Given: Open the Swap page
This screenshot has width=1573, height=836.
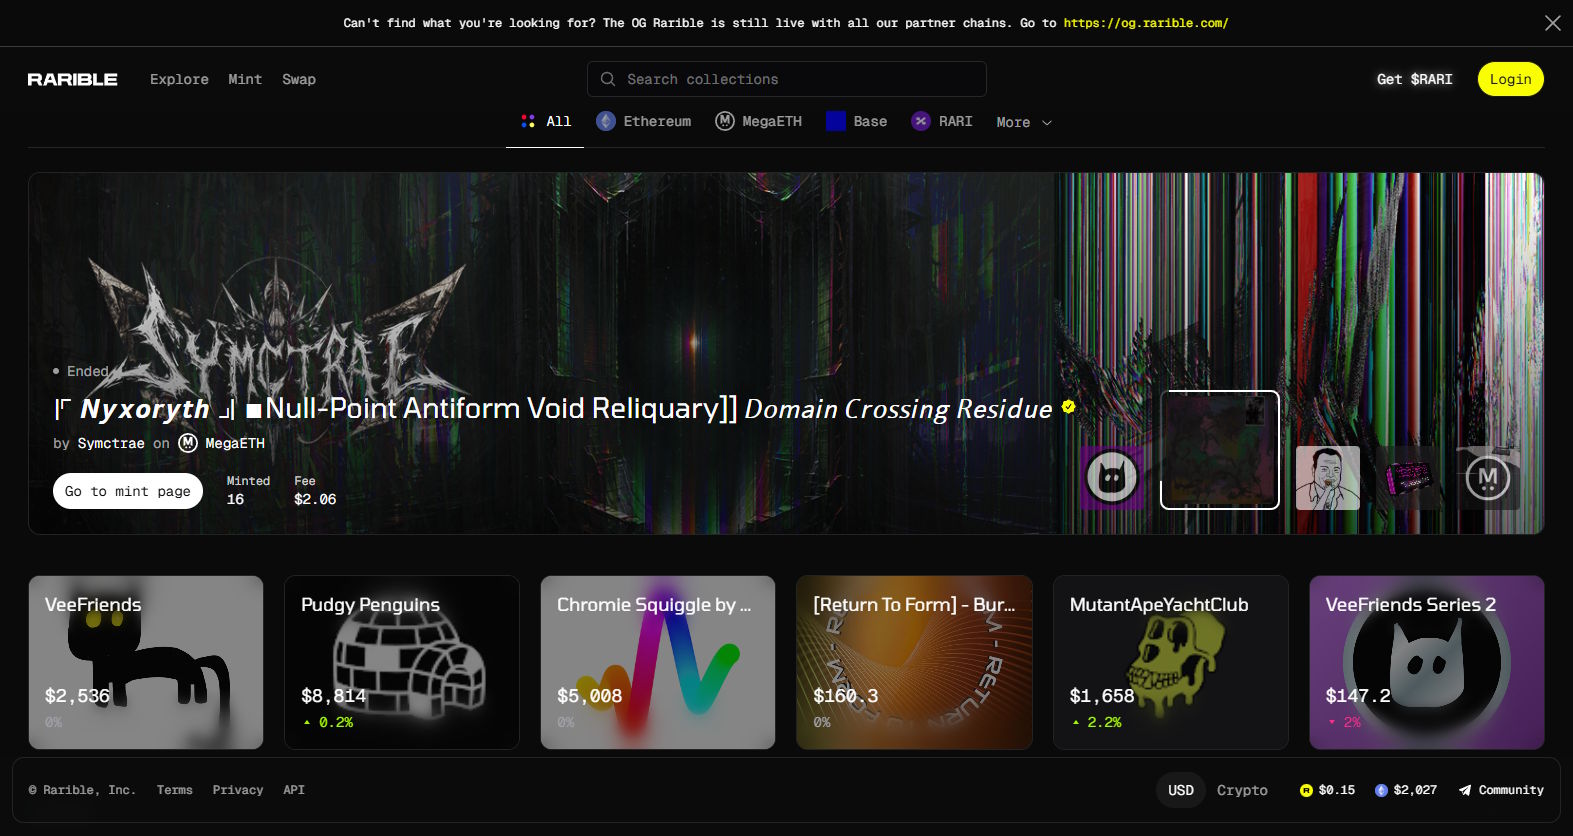Looking at the screenshot, I should point(298,79).
